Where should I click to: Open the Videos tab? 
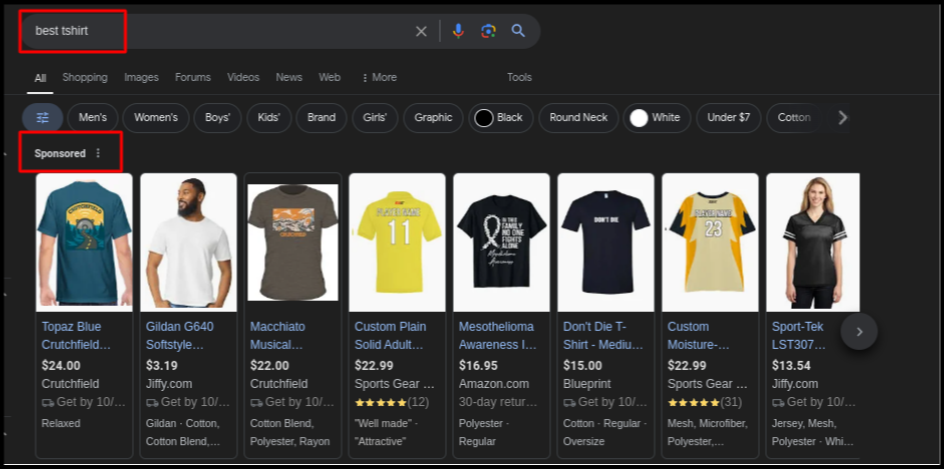[243, 77]
